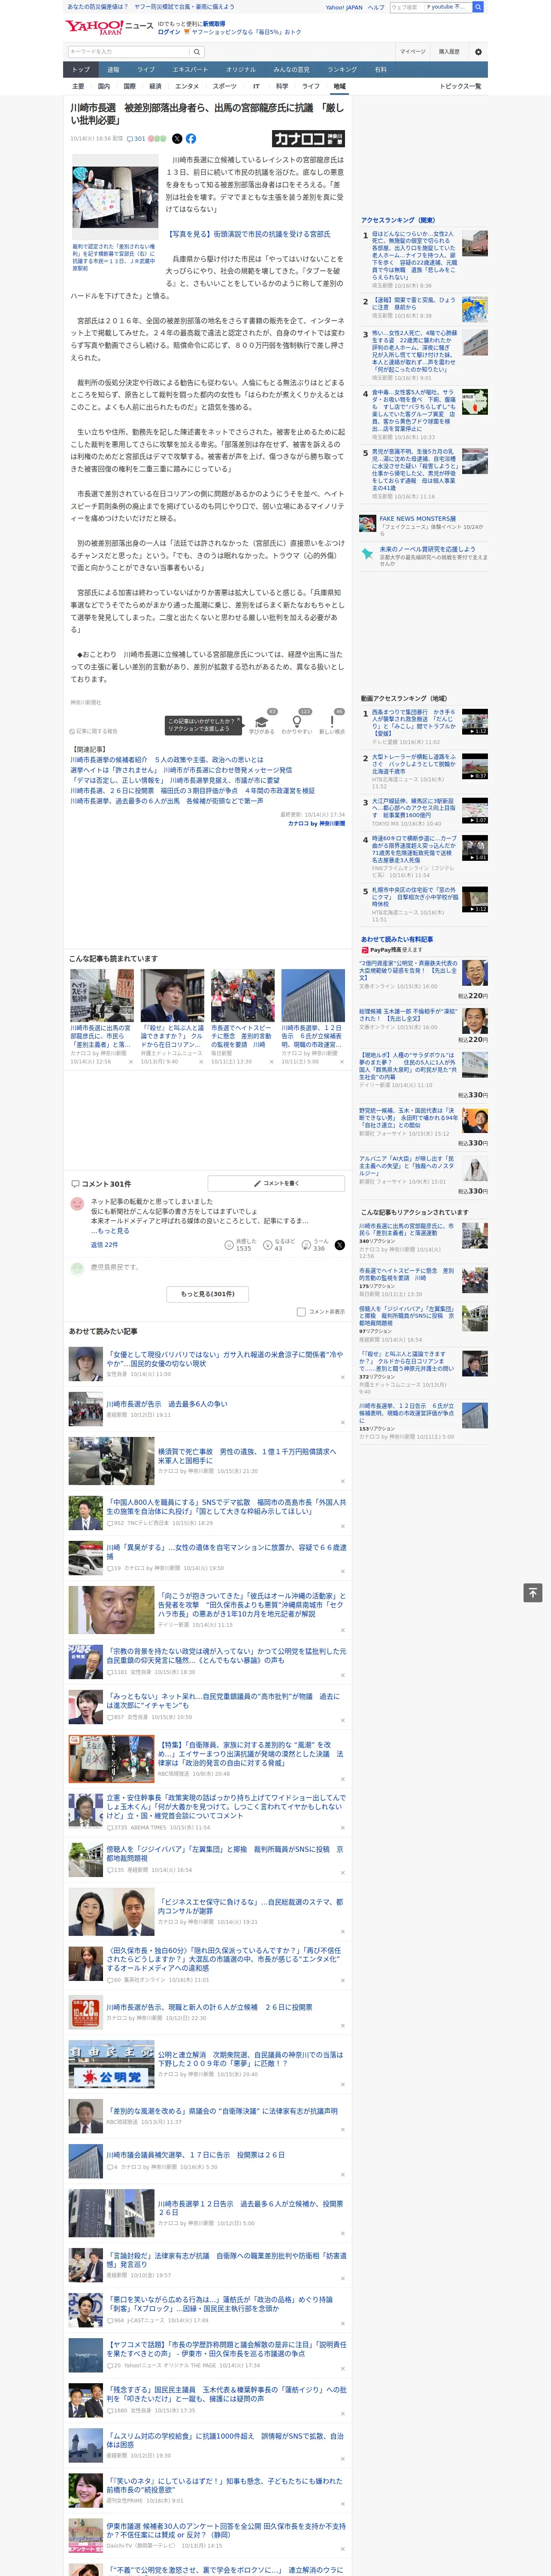The image size is (551, 2576).
Task: Open the 速報 navigation tab
Action: [x=113, y=70]
